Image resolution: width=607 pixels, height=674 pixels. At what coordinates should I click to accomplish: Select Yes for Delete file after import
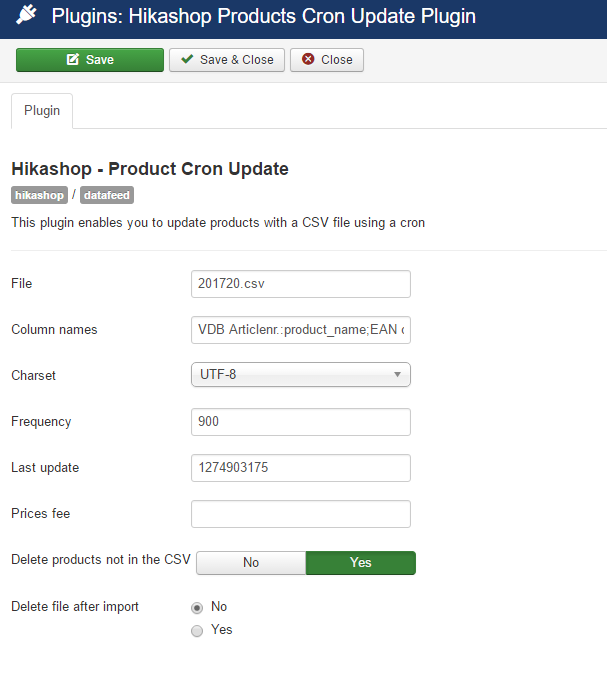click(x=197, y=631)
